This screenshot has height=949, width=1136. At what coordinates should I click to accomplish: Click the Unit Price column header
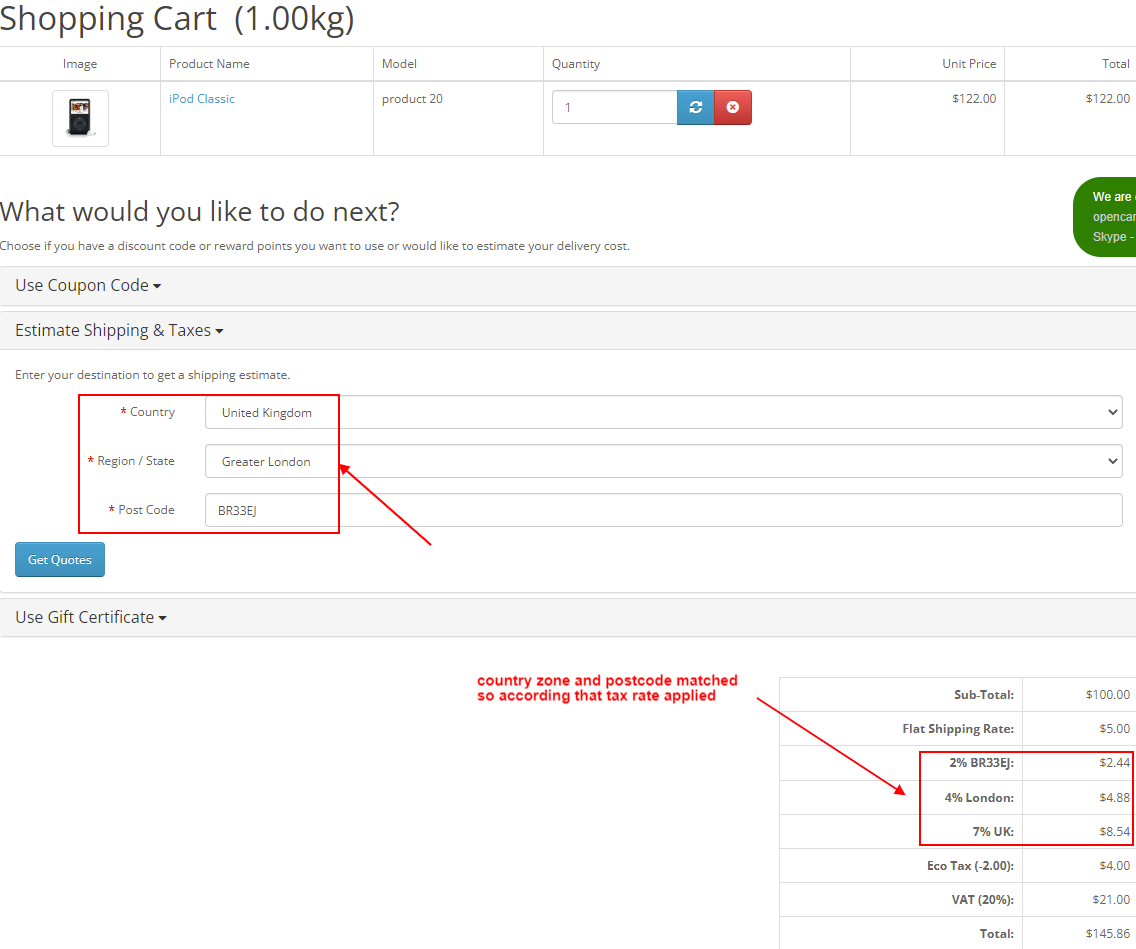point(969,63)
